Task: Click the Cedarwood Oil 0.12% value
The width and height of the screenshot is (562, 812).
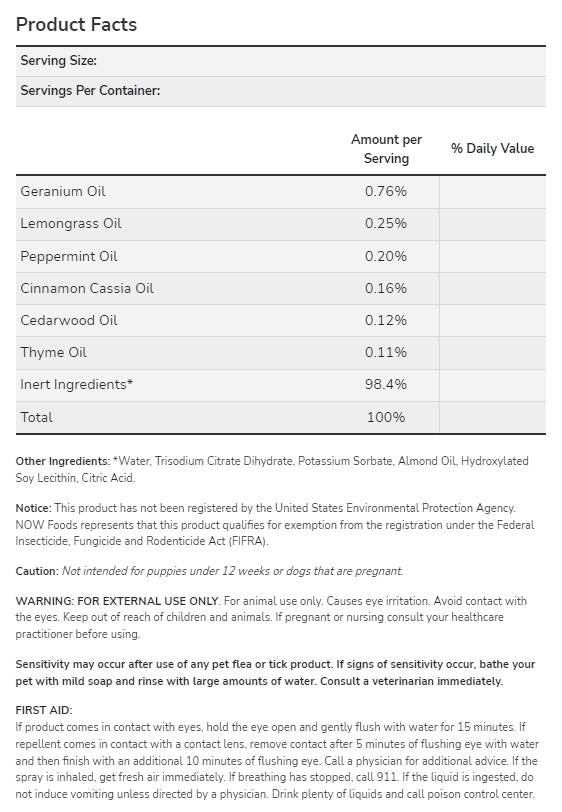Action: click(x=386, y=321)
